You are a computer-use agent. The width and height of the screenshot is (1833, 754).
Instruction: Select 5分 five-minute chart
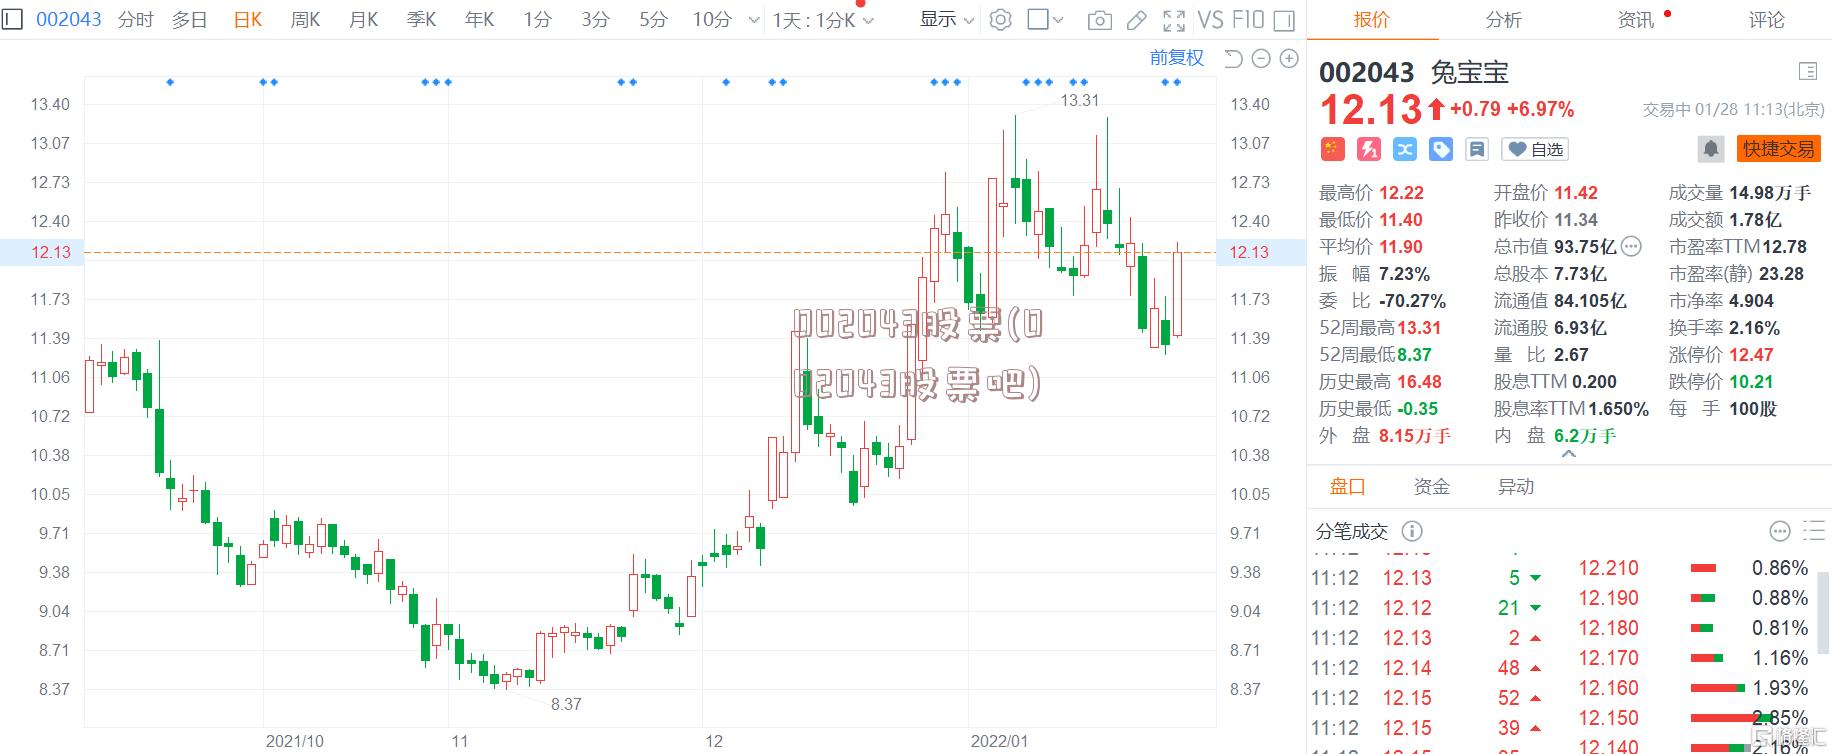click(653, 19)
